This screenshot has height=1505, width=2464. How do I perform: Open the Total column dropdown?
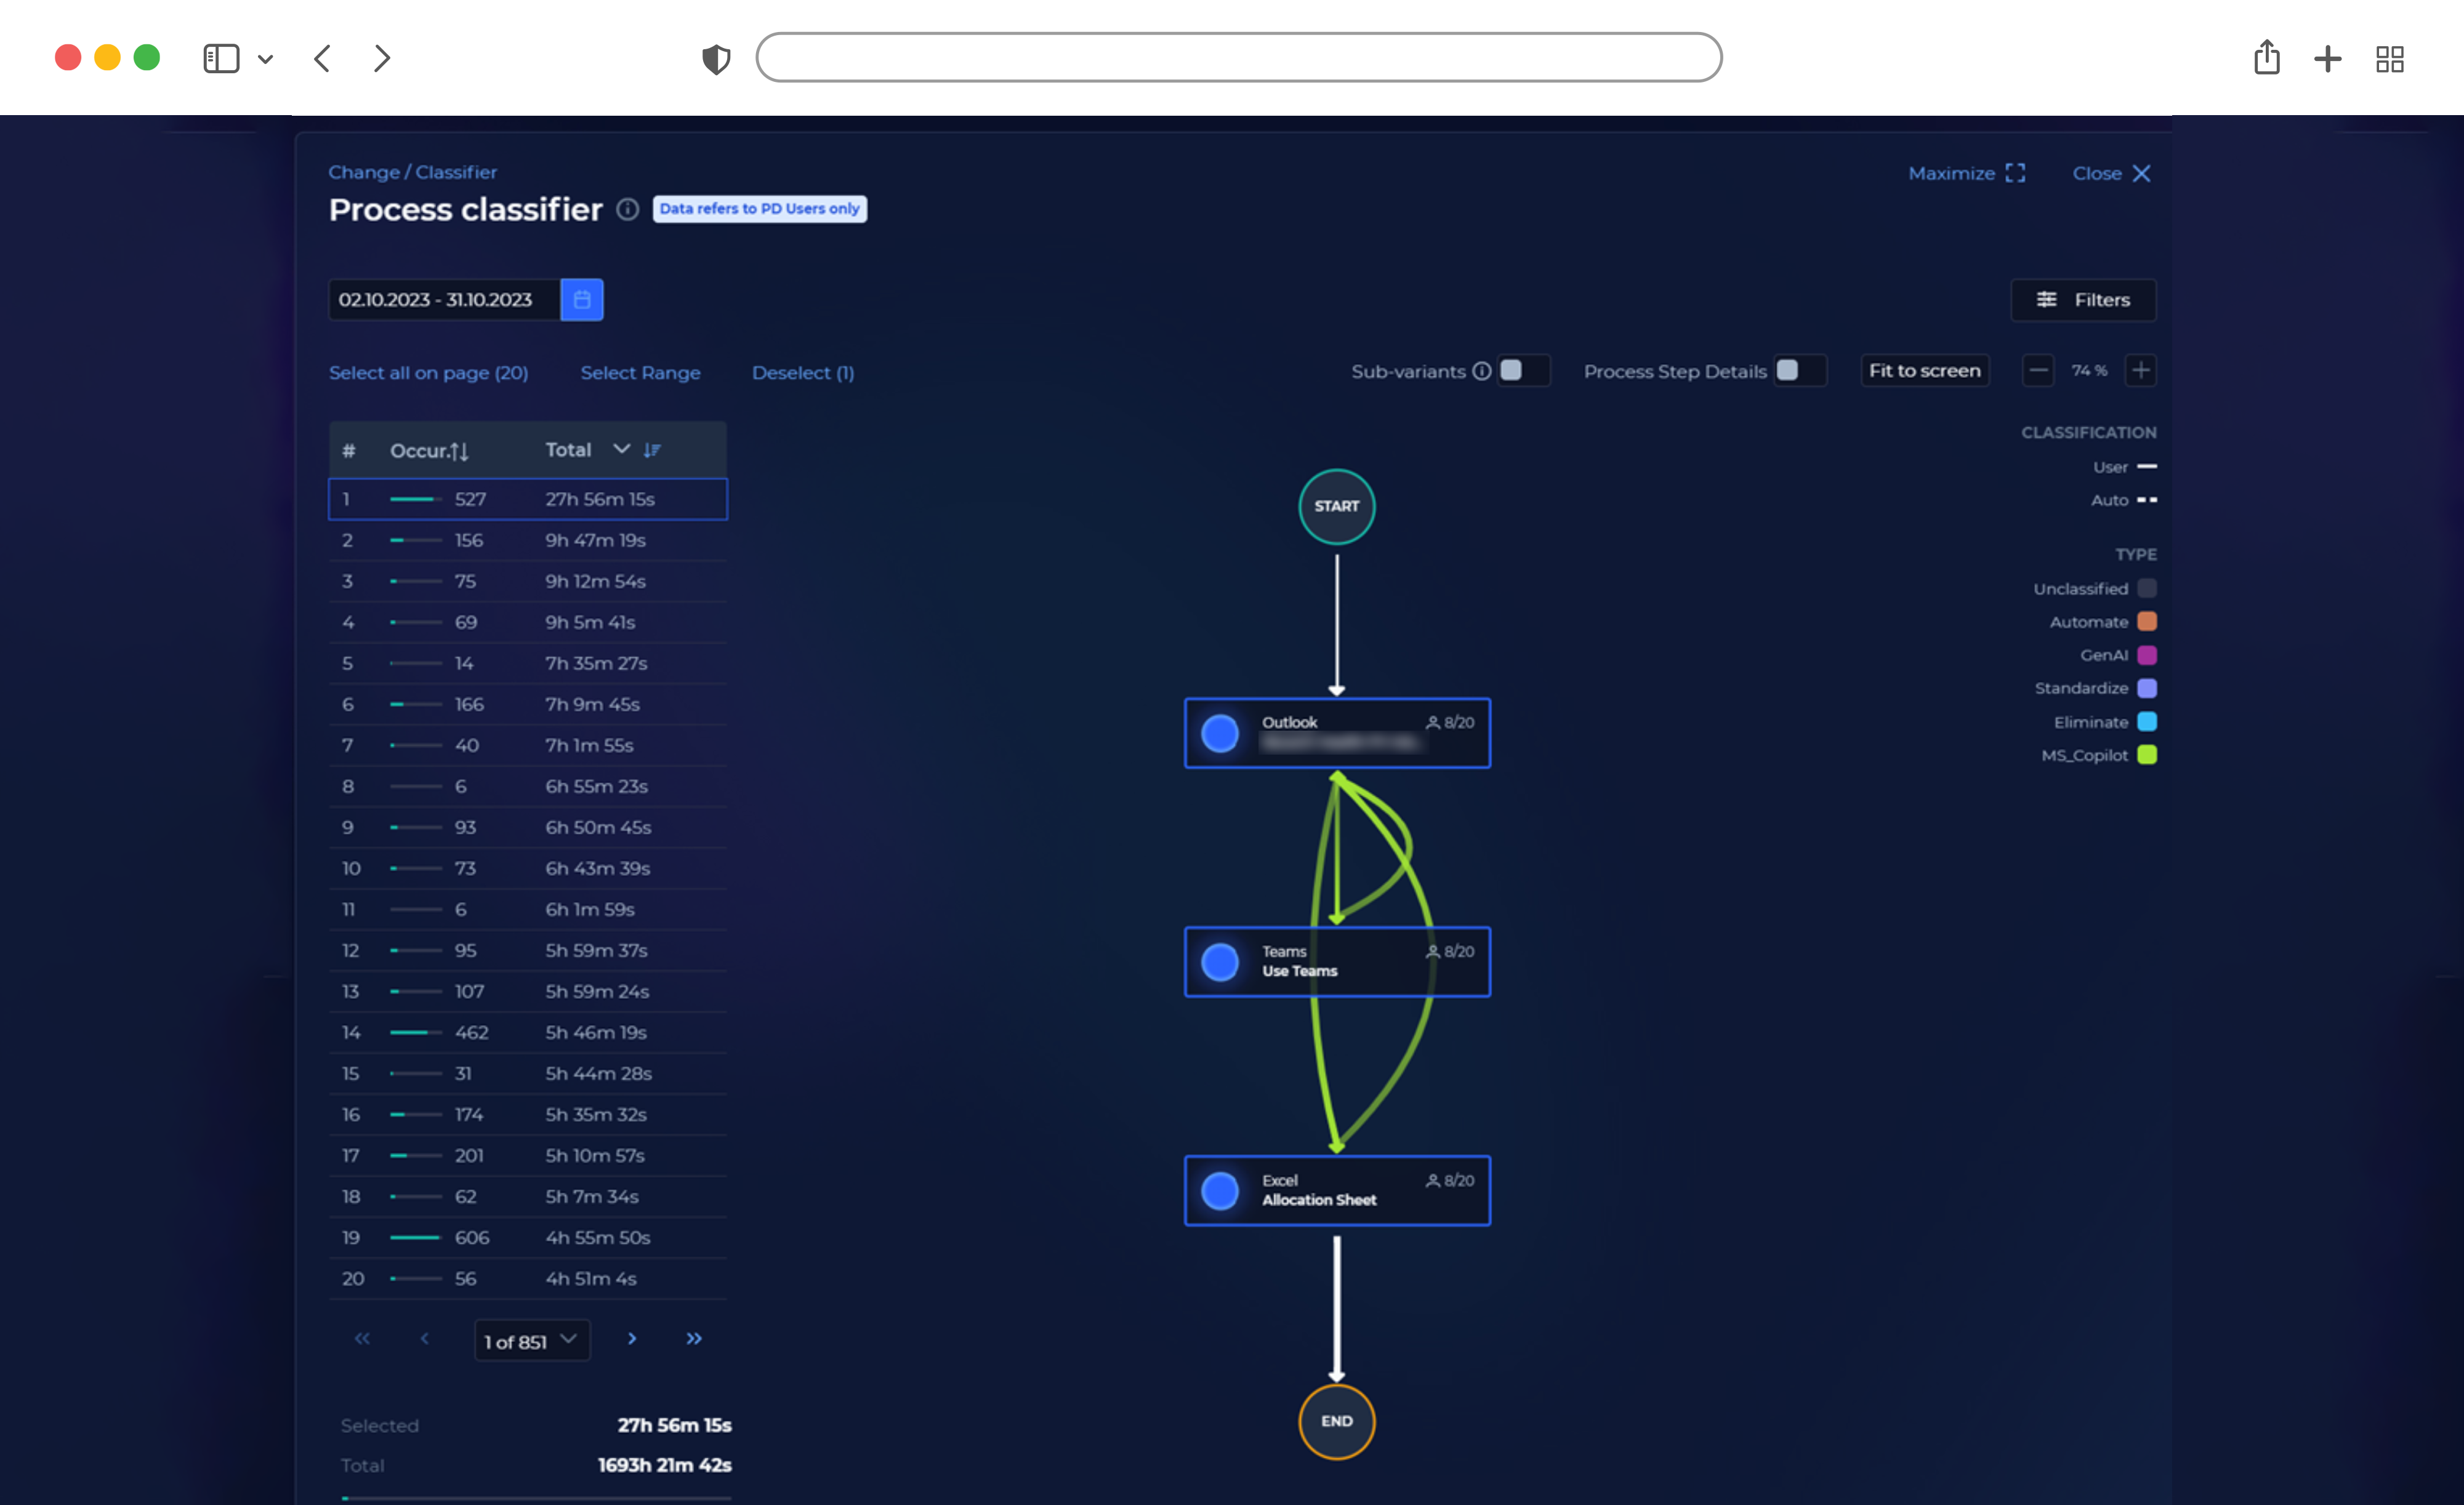[622, 449]
